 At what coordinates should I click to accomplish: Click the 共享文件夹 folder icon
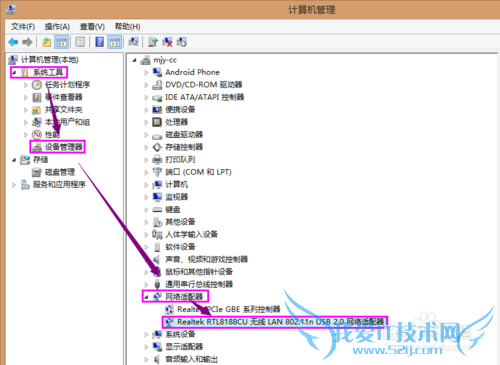(x=36, y=110)
